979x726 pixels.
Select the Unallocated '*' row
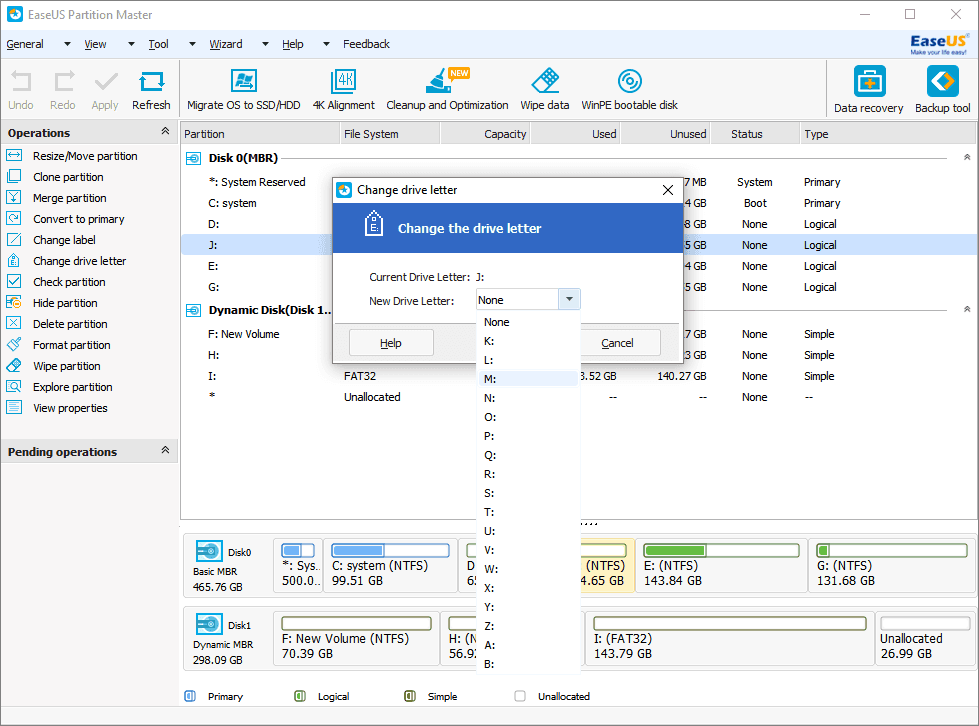(579, 398)
